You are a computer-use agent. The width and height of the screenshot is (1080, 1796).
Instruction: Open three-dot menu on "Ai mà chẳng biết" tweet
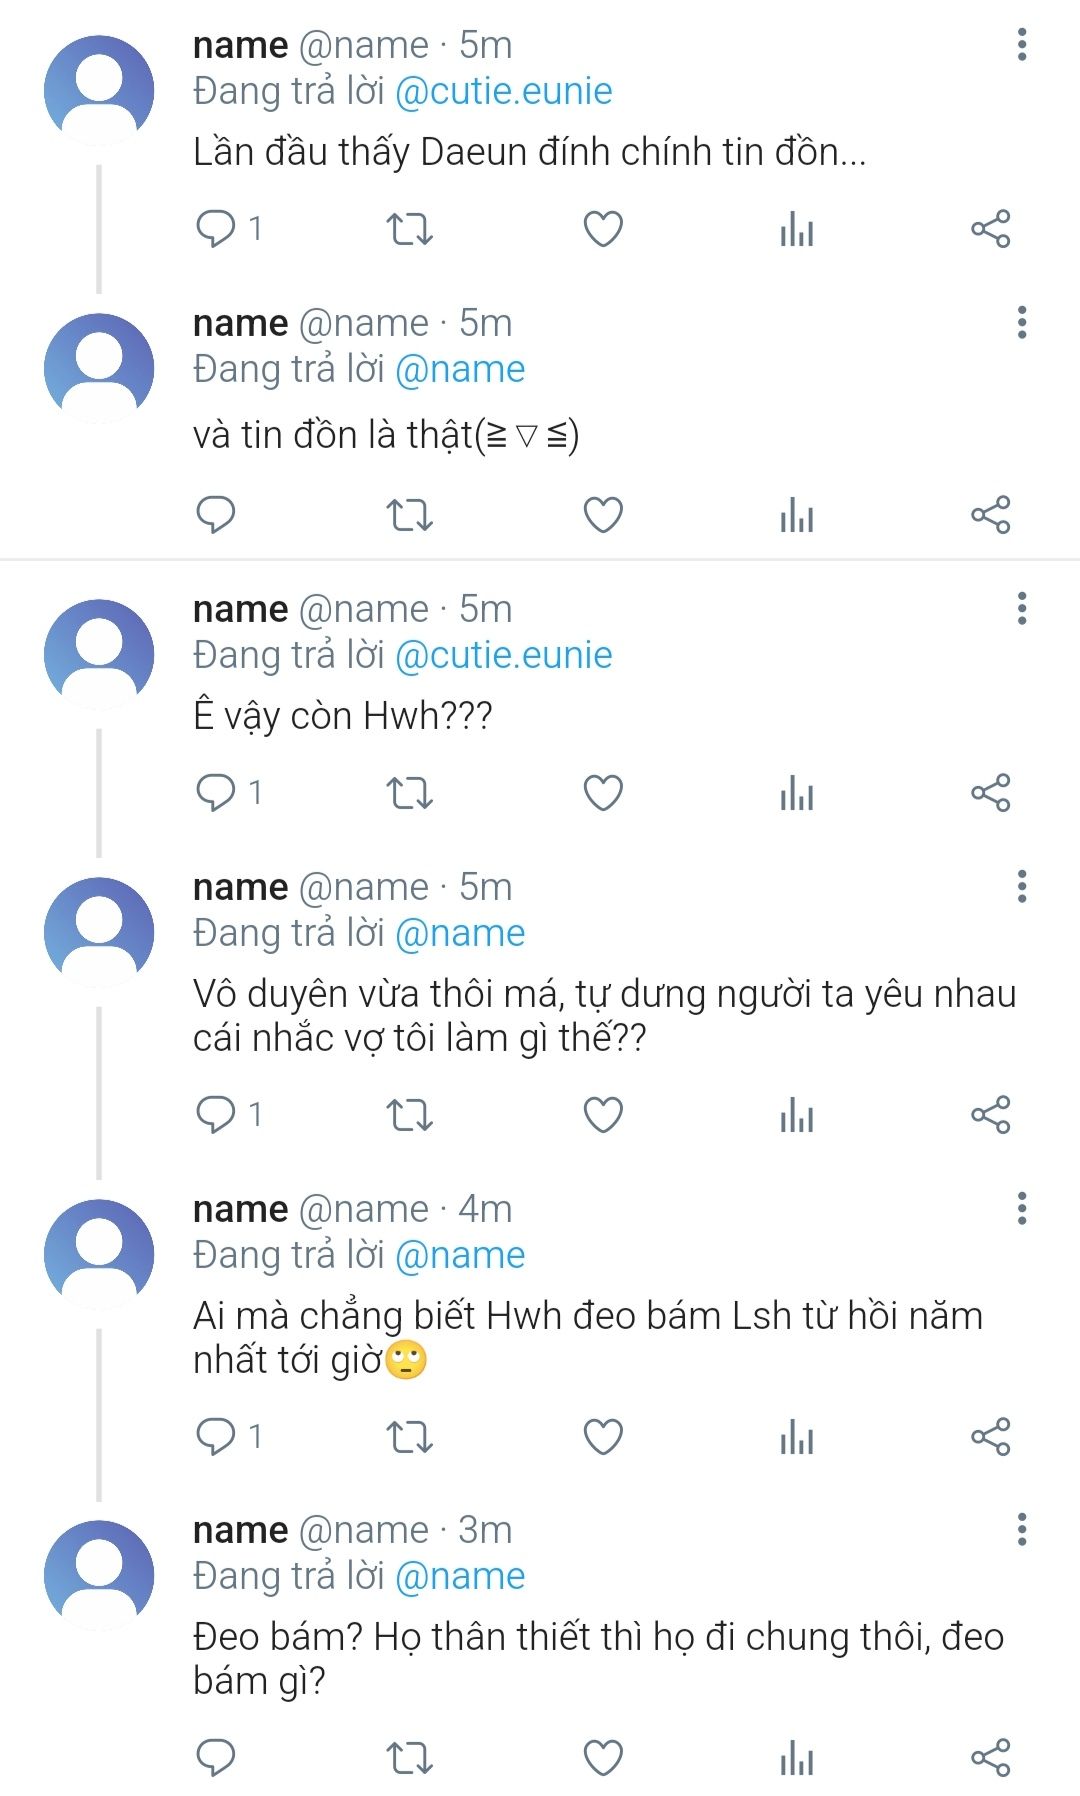[1021, 1209]
